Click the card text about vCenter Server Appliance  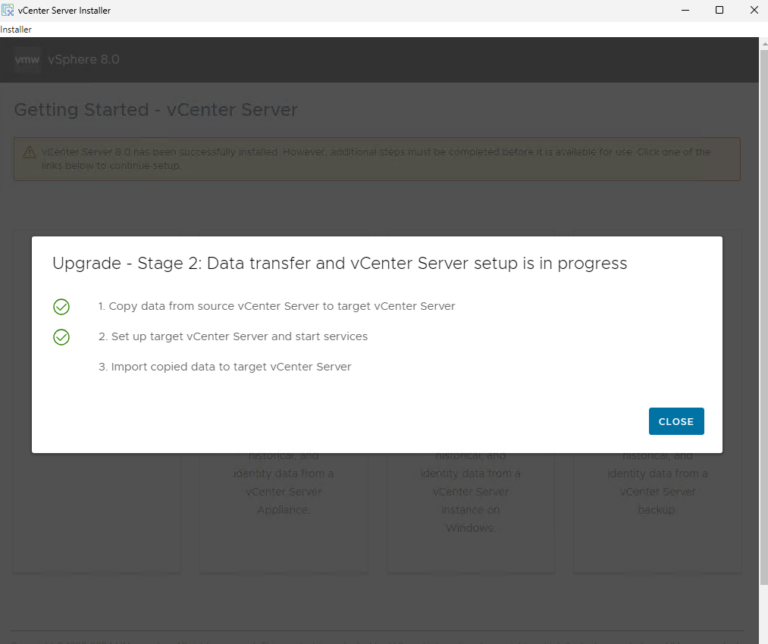pos(283,483)
